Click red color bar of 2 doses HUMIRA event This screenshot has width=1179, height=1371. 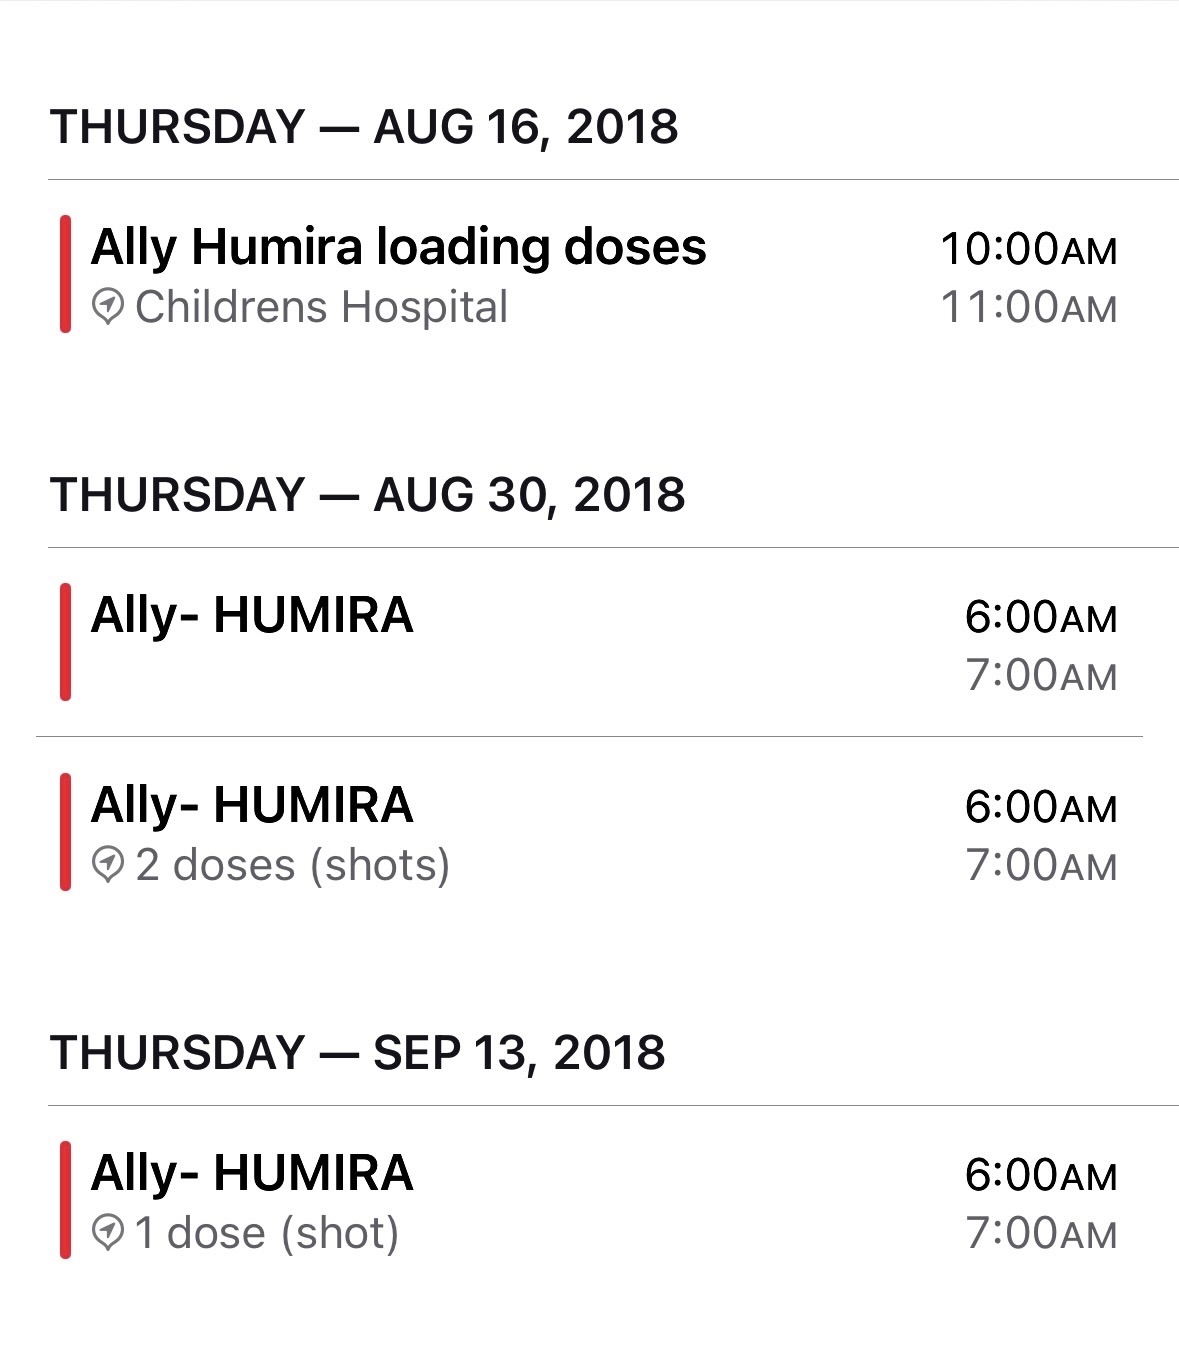[65, 832]
